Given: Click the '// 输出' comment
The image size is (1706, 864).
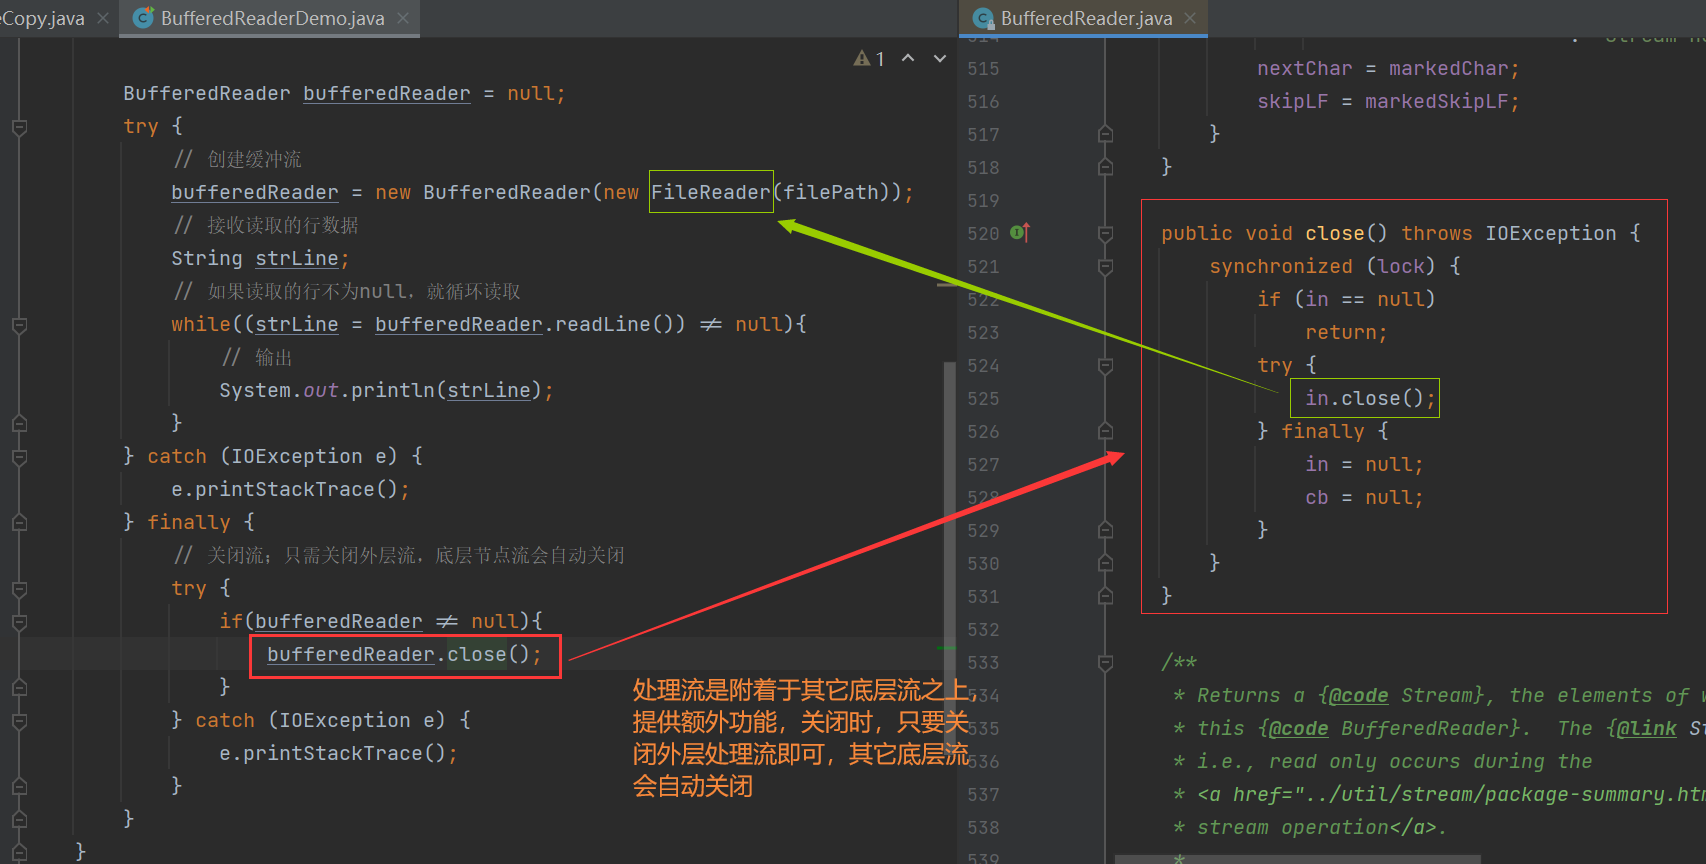Looking at the screenshot, I should (x=257, y=357).
